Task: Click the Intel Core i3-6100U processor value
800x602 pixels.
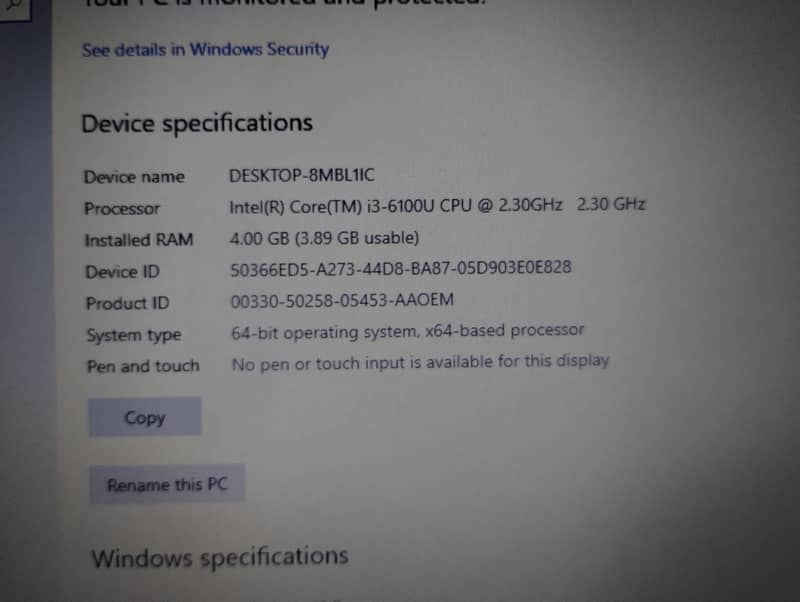Action: [x=437, y=206]
